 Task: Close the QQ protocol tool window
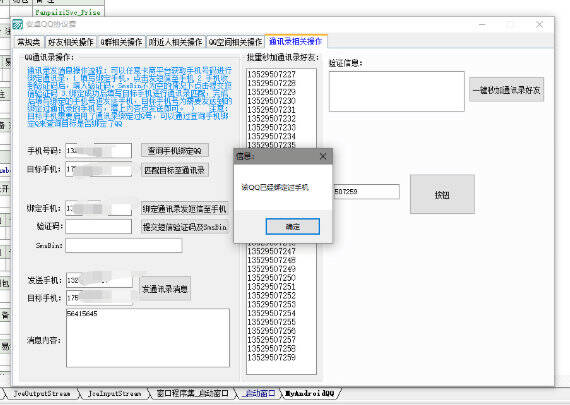point(539,25)
